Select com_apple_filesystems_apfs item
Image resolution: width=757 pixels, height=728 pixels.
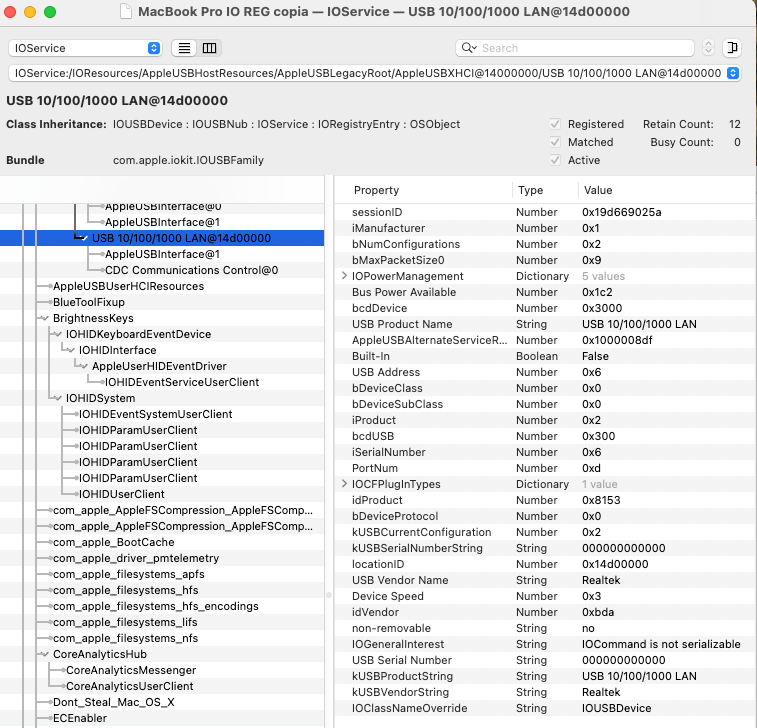click(x=128, y=574)
